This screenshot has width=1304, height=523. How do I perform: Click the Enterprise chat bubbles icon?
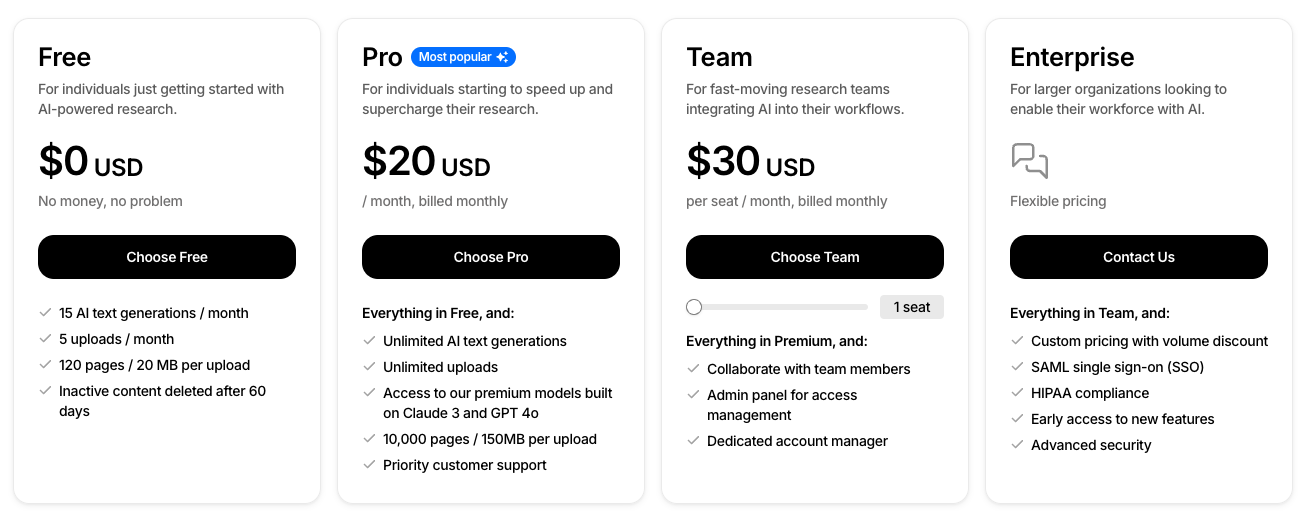tap(1029, 160)
